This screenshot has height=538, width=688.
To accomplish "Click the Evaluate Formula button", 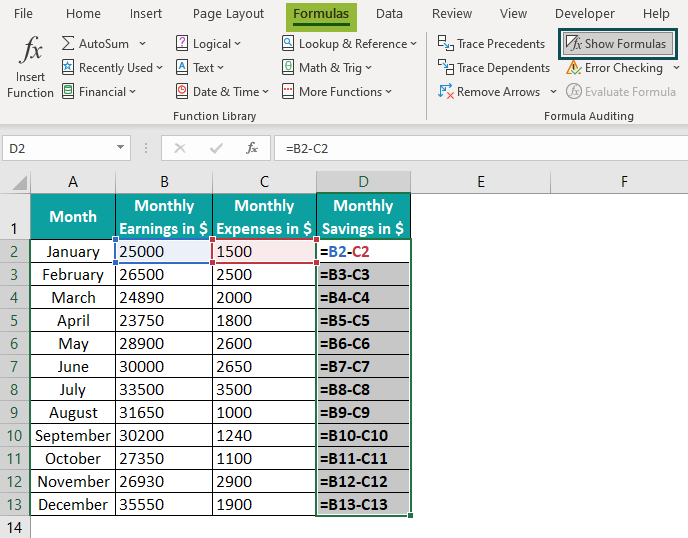I will tap(620, 91).
